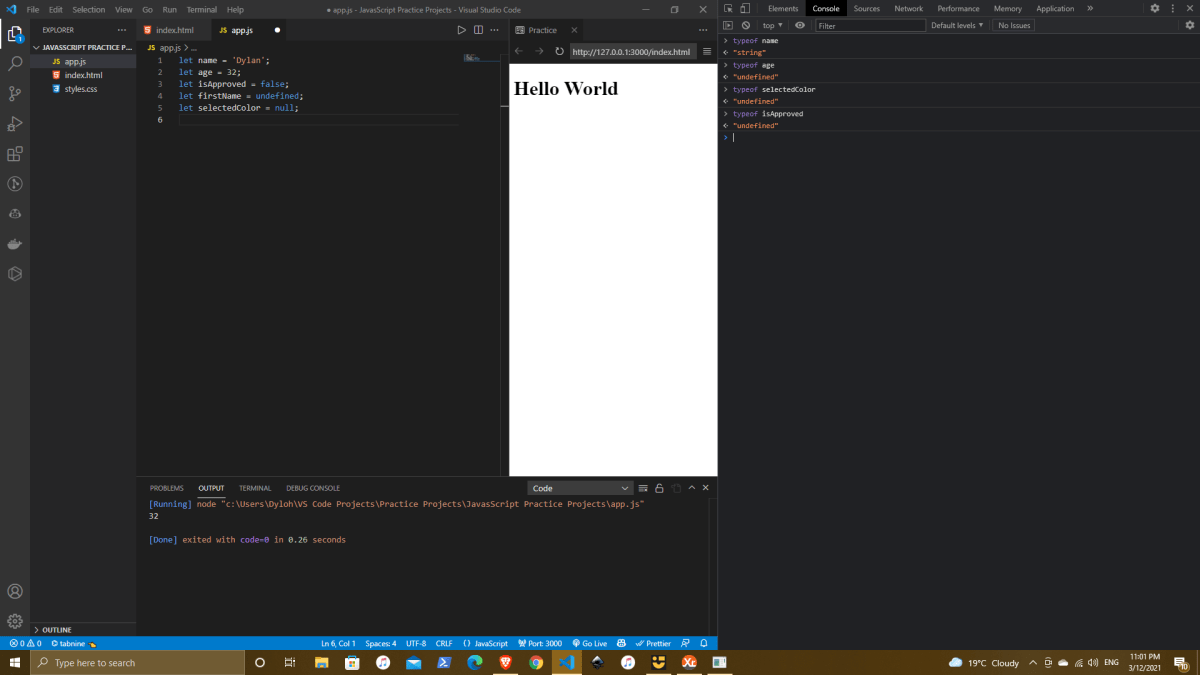Screen dimensions: 1200x675
Task: Show more DevTools tabs chevron
Action: pyautogui.click(x=1090, y=8)
